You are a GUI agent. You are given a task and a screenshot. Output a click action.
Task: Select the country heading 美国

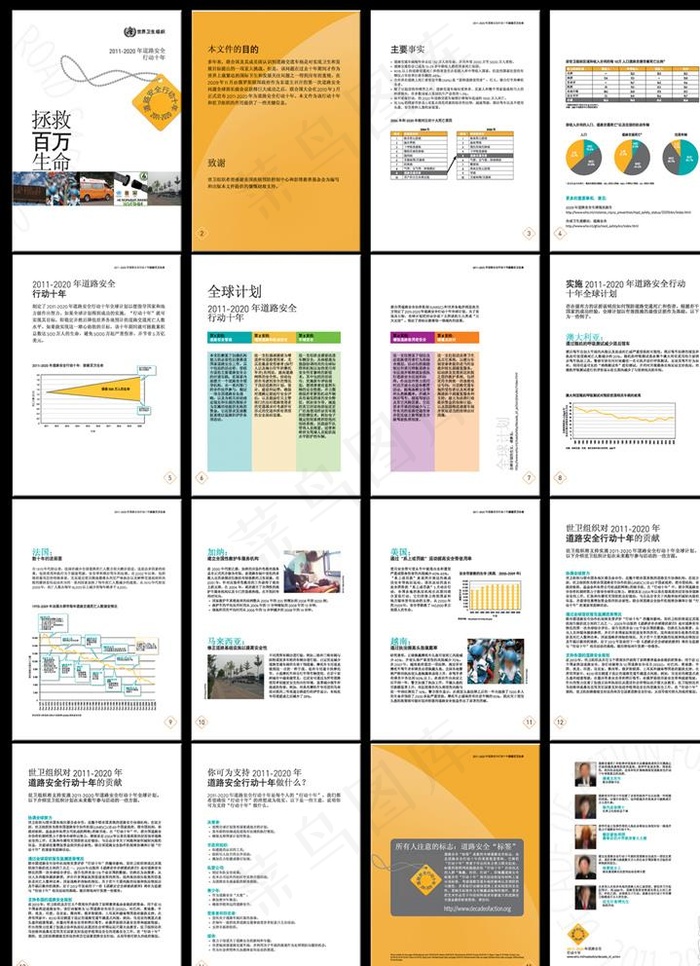tap(400, 551)
